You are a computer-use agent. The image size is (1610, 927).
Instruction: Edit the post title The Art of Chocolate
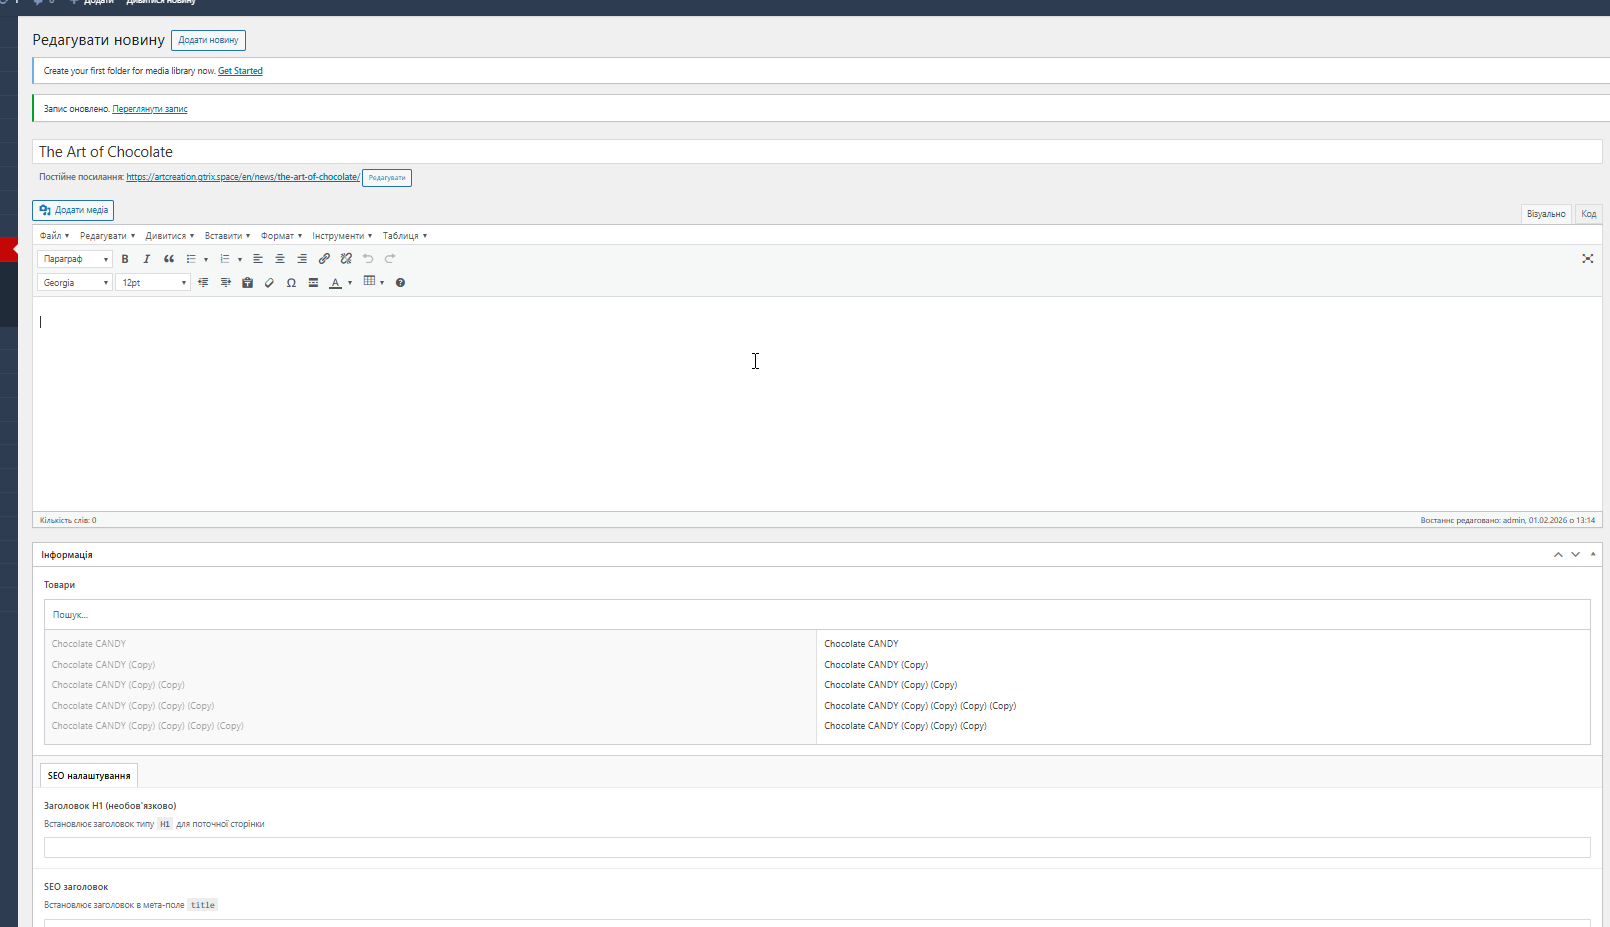click(x=817, y=152)
